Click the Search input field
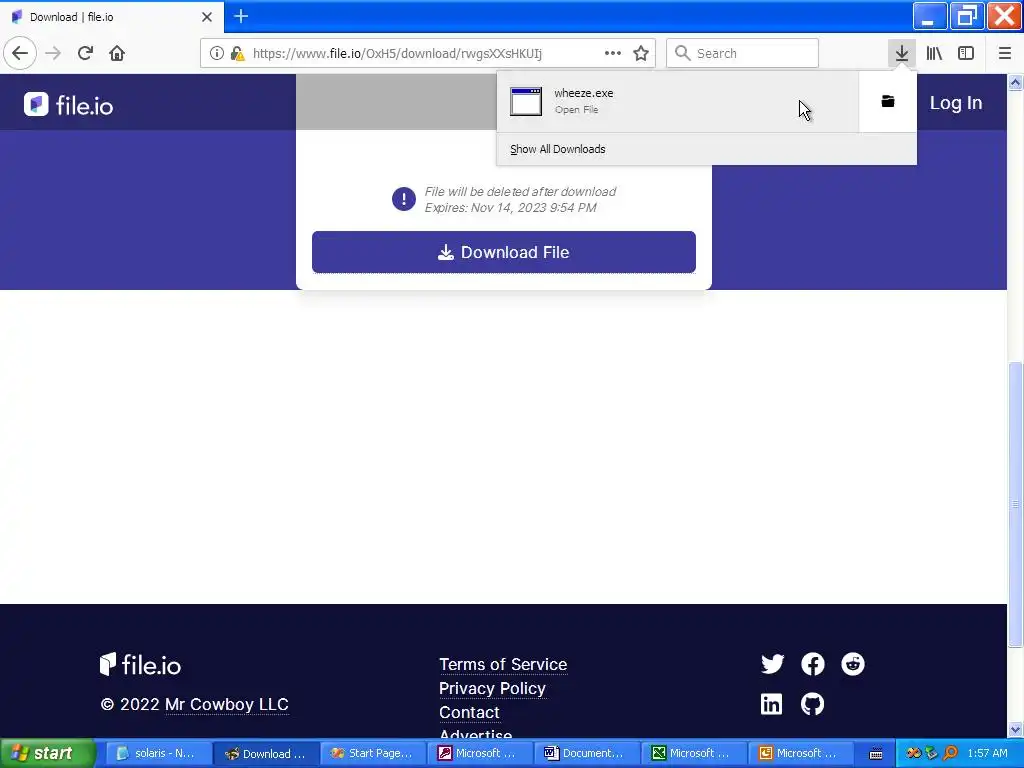The width and height of the screenshot is (1024, 768). pos(742,53)
